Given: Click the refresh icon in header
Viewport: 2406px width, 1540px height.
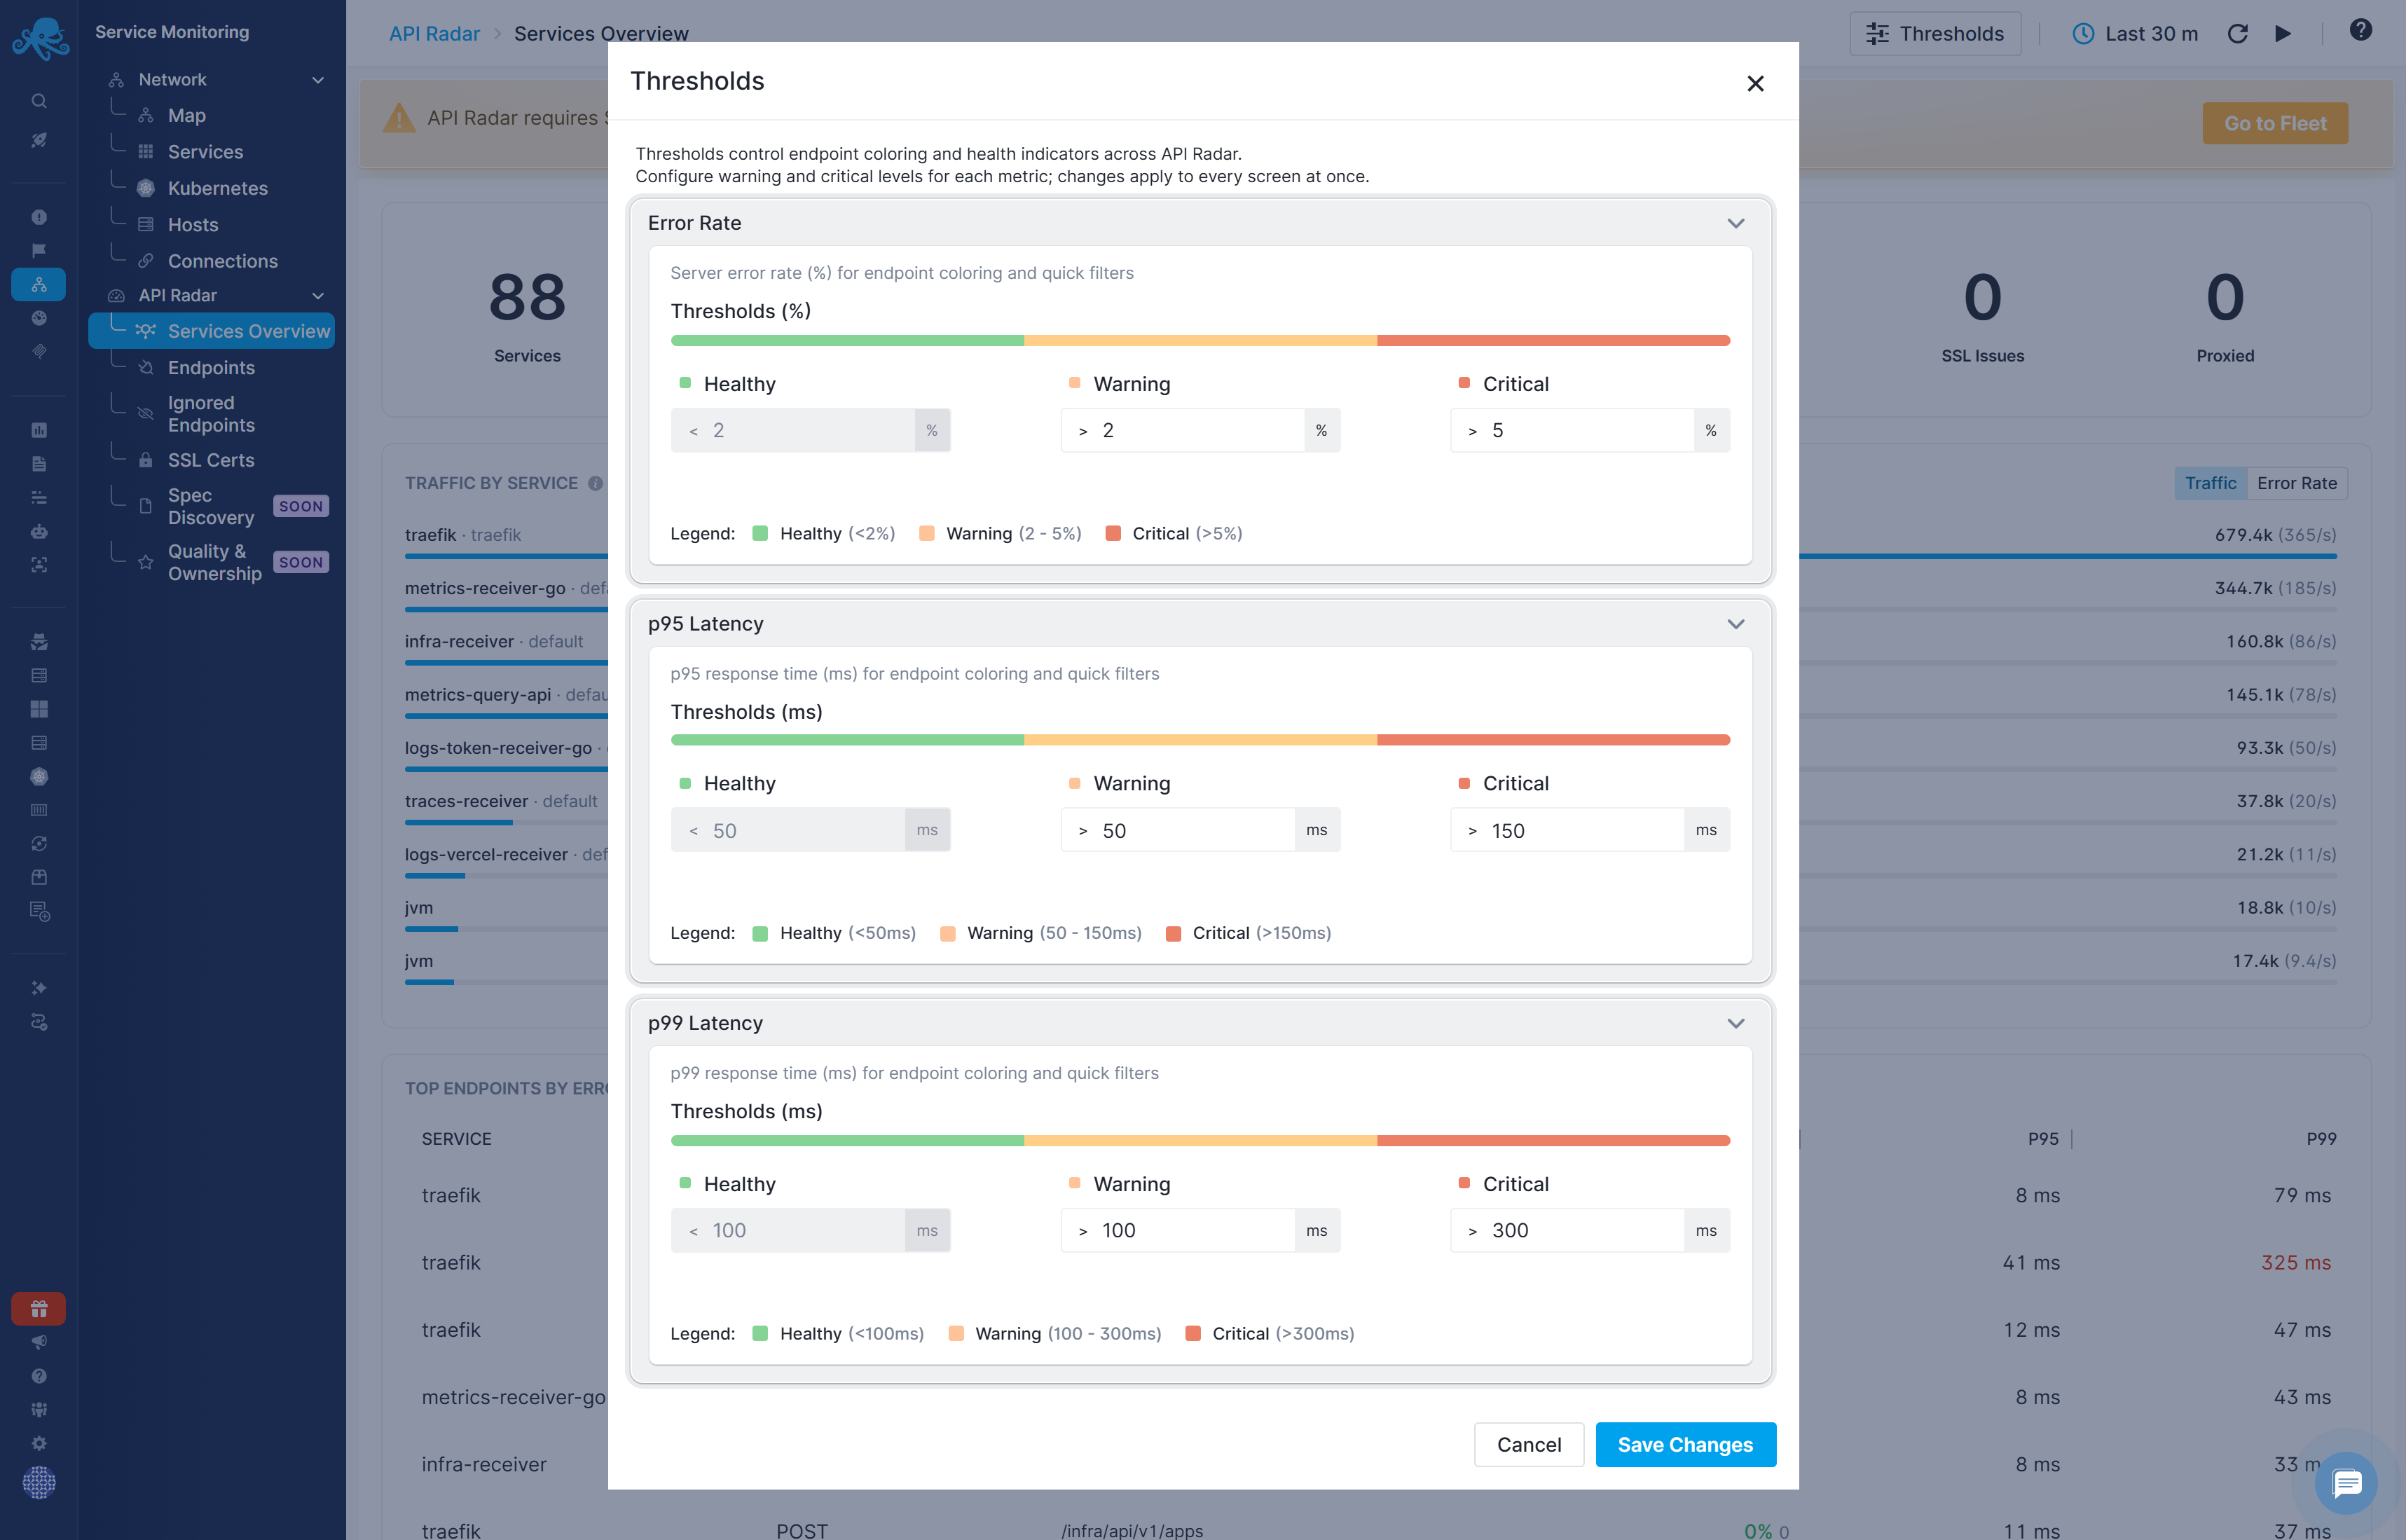Looking at the screenshot, I should (x=2238, y=34).
